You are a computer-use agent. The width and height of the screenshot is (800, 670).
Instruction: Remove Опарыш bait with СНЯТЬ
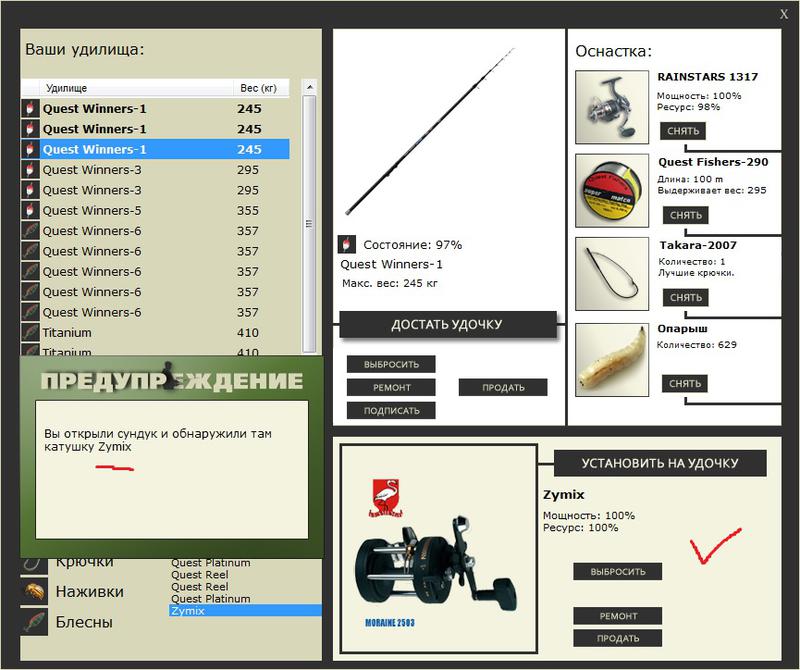click(x=685, y=383)
